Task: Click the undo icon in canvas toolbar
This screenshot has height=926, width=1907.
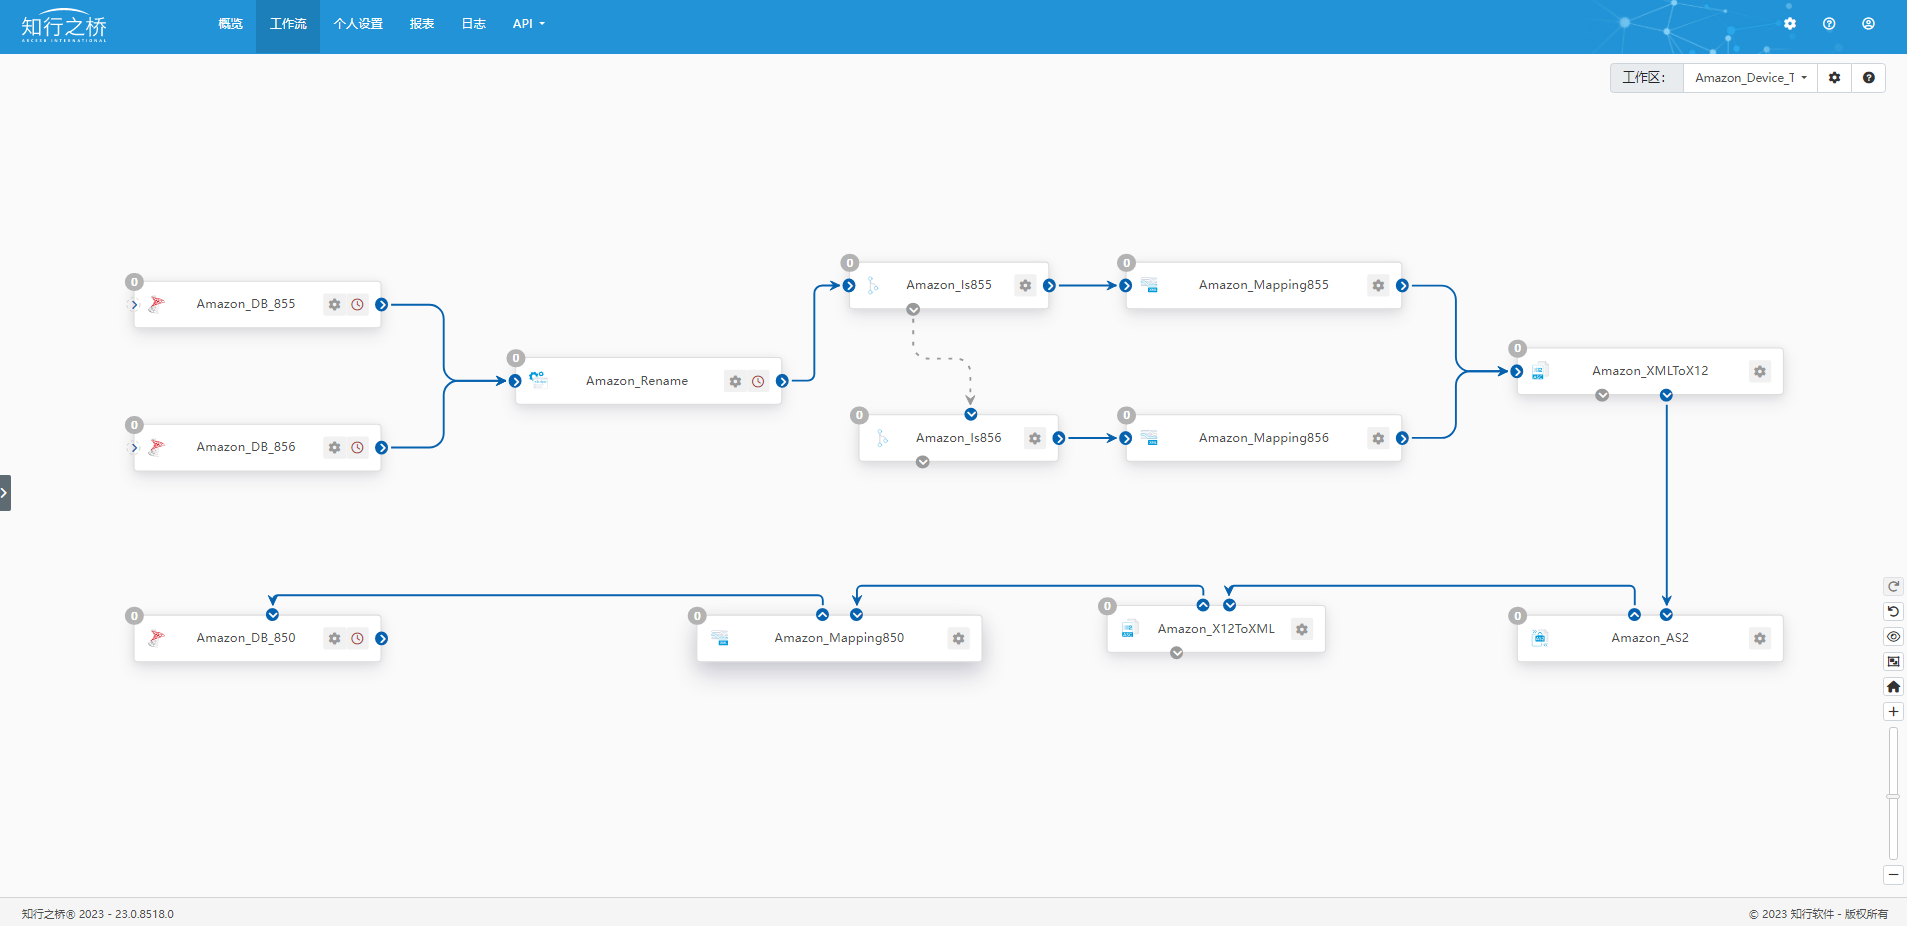Action: coord(1893,611)
